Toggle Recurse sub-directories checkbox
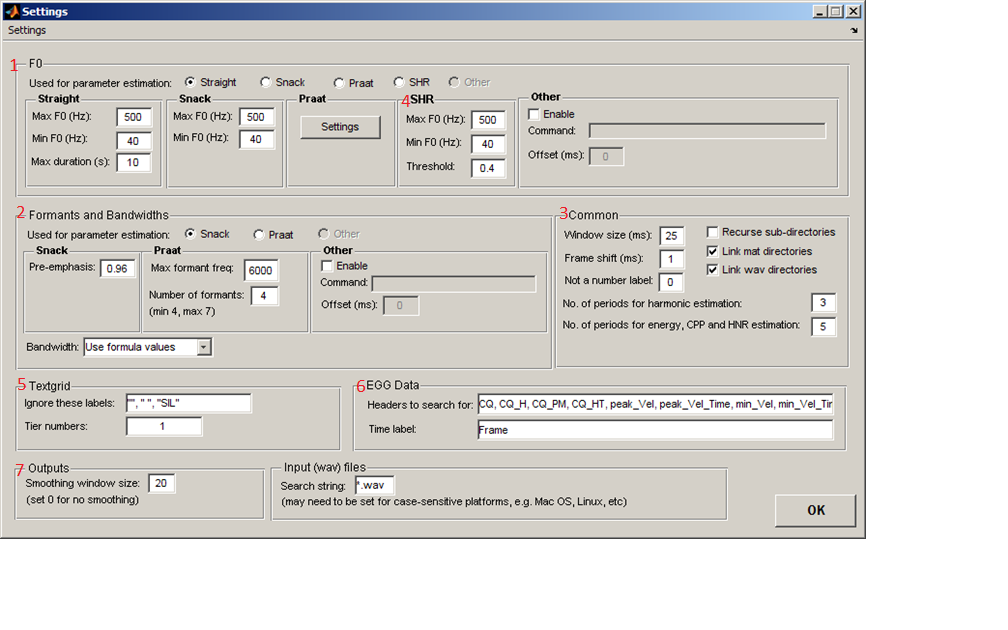Screen dimensions: 1008x630 (712, 231)
